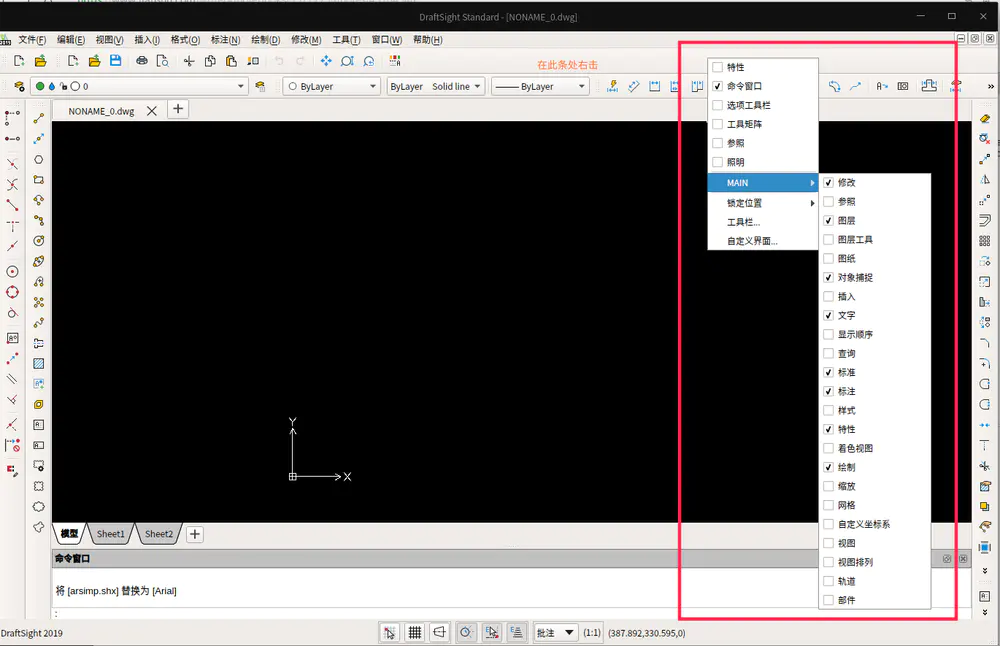Screen dimensions: 1000x646
Task: Switch to the Sheet1 tab
Action: click(x=110, y=534)
